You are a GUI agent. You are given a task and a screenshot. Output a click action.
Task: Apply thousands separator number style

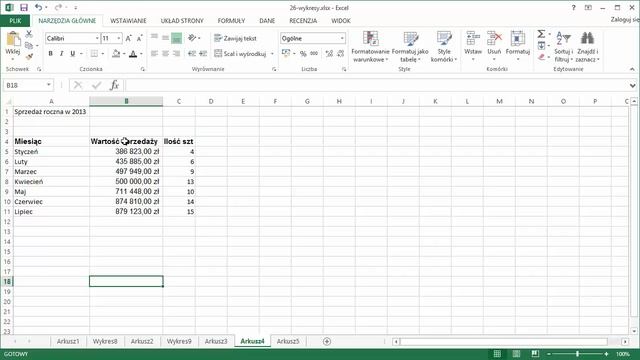tap(314, 53)
